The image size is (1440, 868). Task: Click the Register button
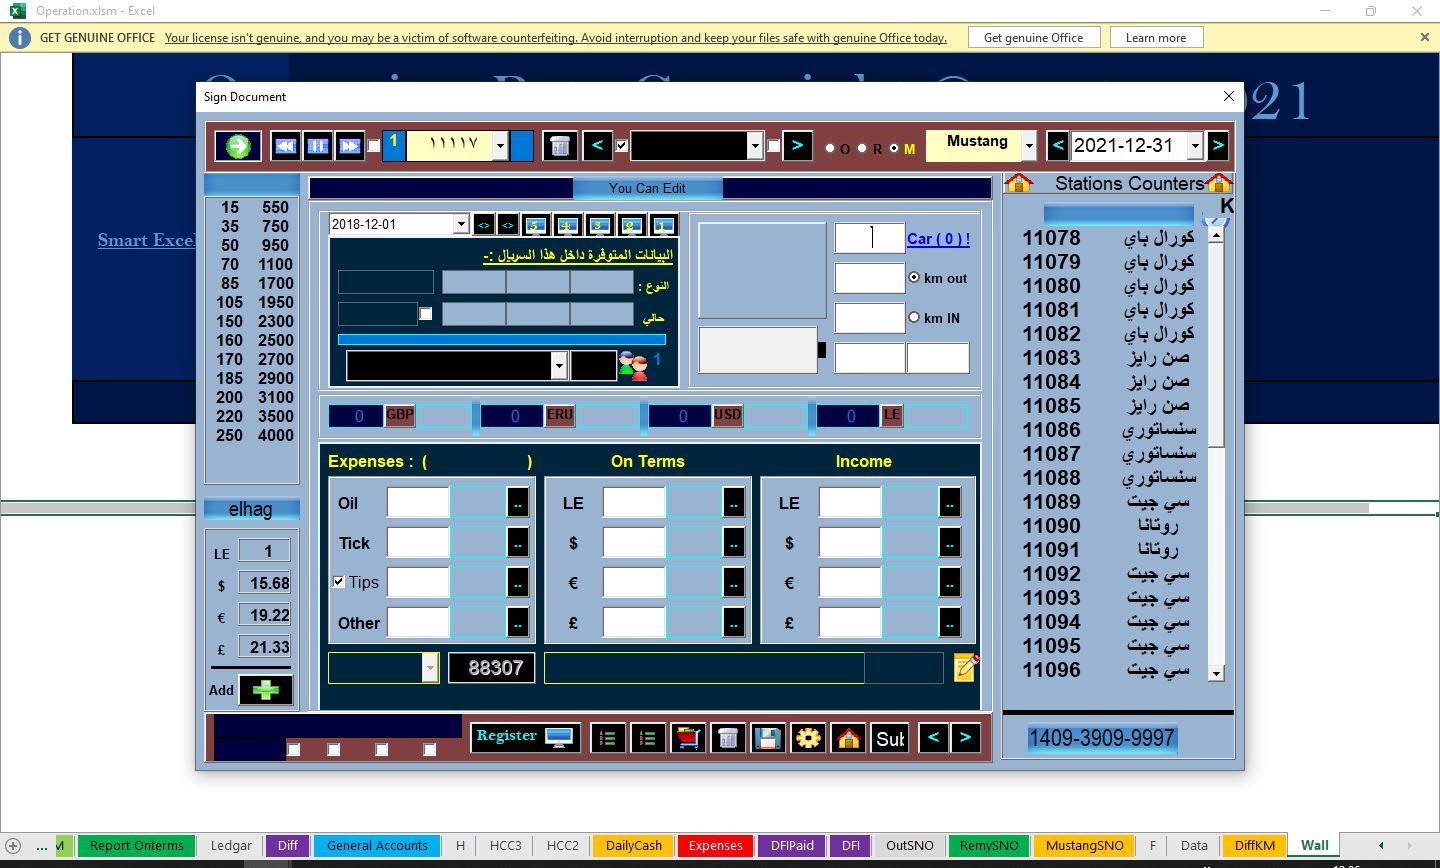pyautogui.click(x=524, y=737)
